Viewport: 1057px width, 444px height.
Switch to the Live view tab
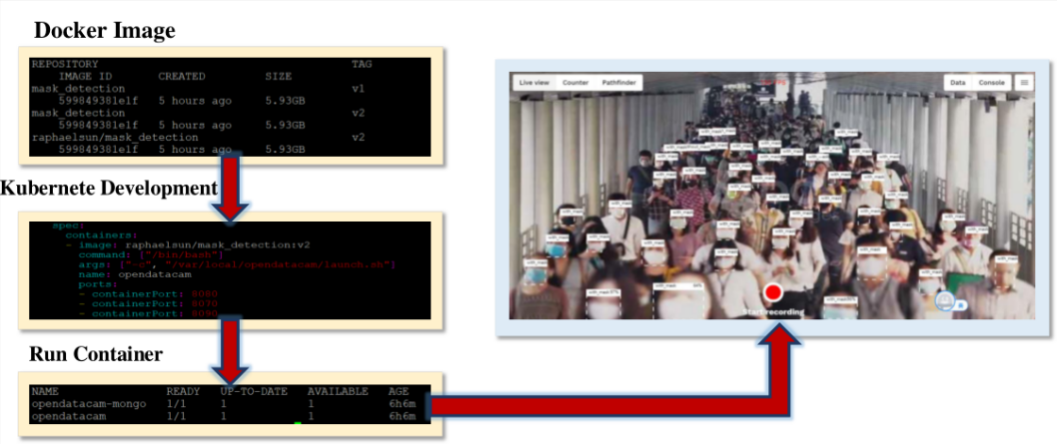[x=534, y=83]
